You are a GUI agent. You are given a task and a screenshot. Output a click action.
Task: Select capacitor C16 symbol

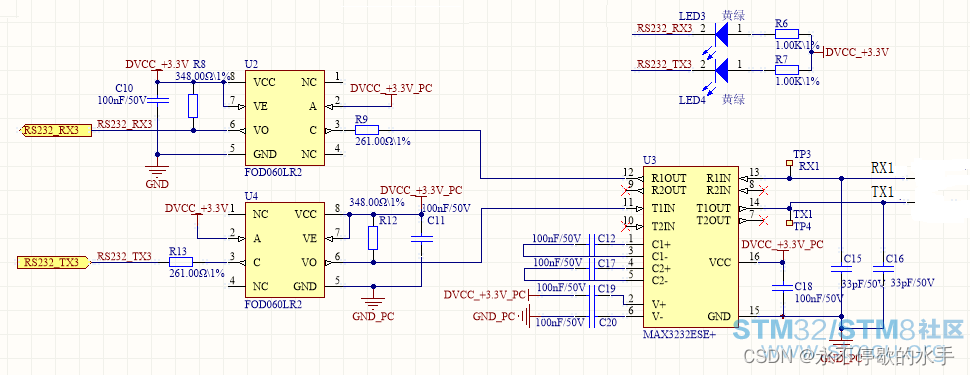point(883,269)
